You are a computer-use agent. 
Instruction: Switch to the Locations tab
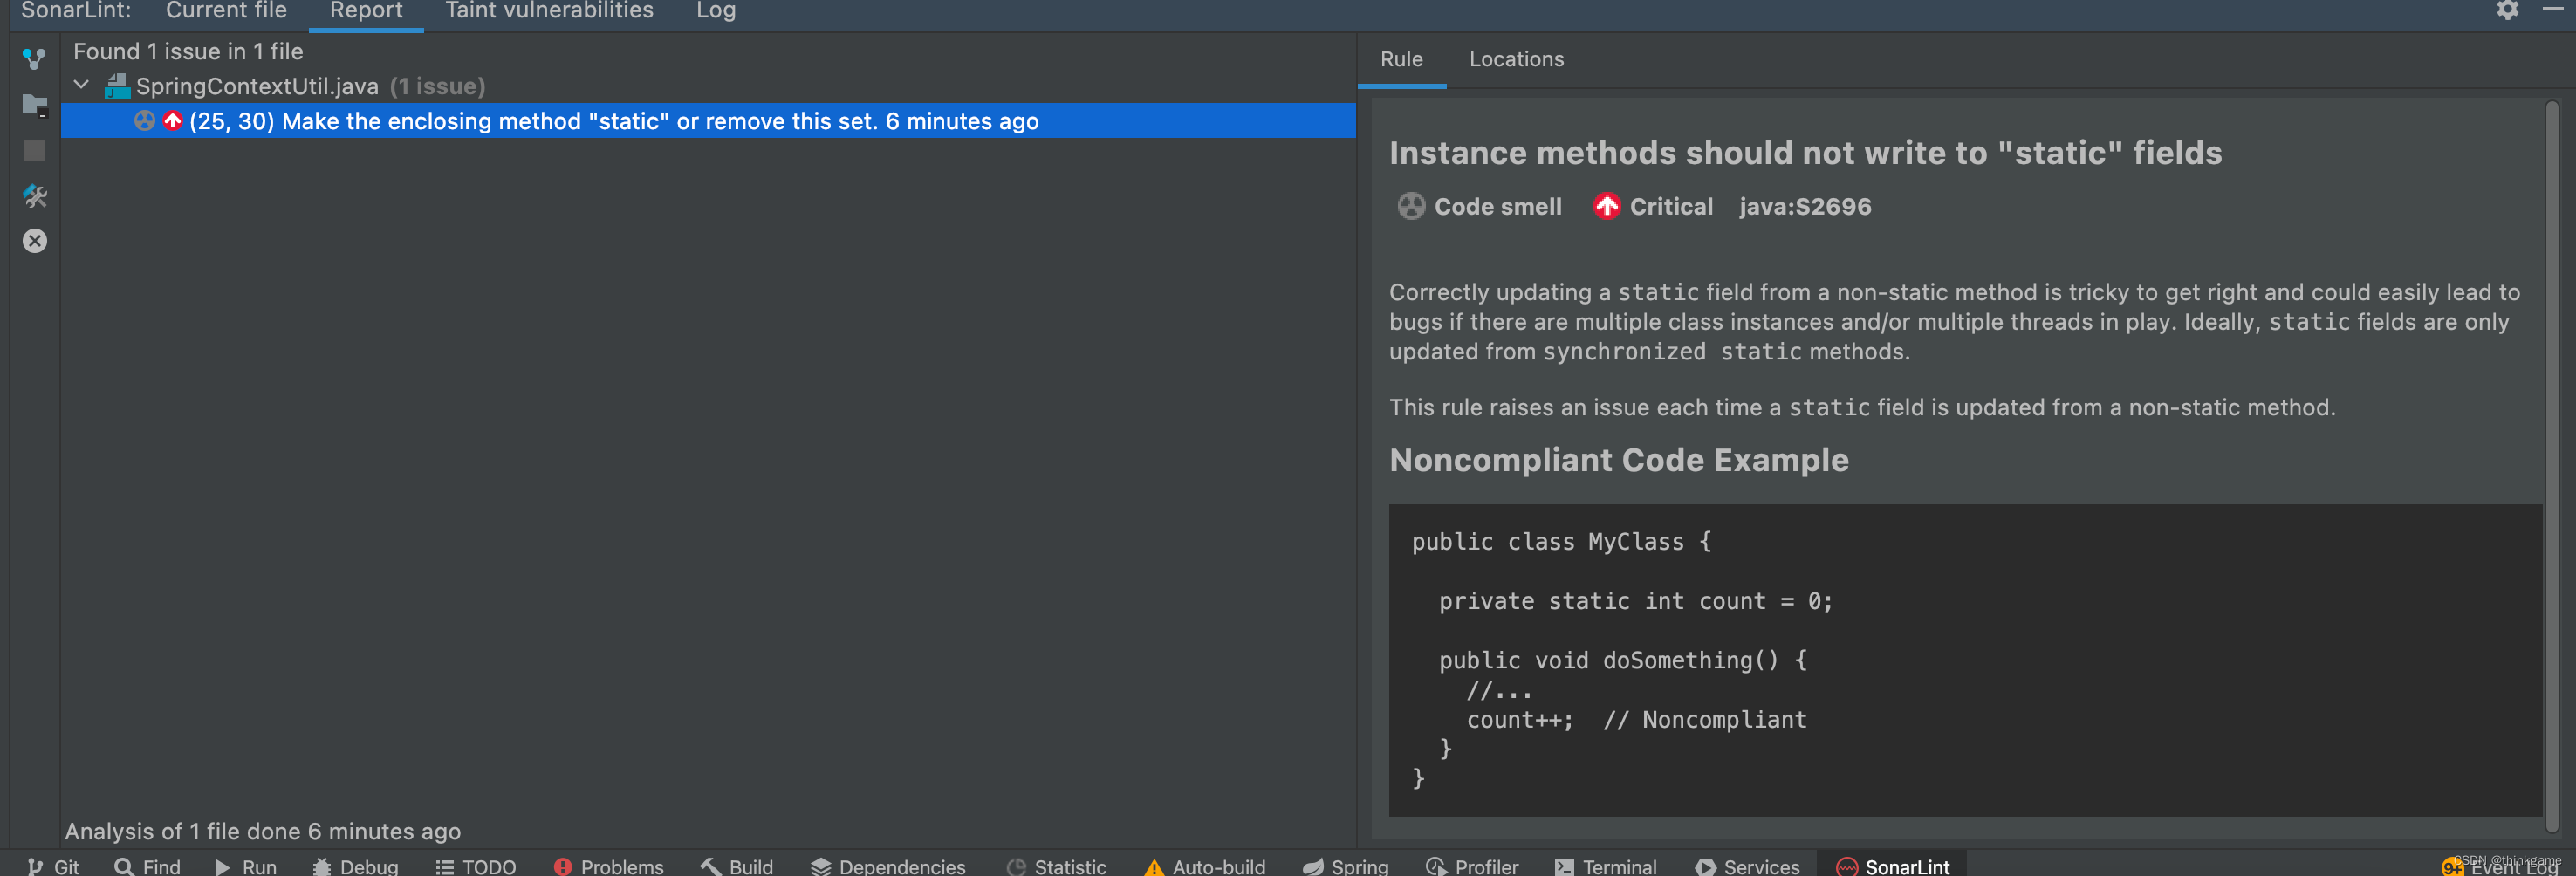(1516, 59)
